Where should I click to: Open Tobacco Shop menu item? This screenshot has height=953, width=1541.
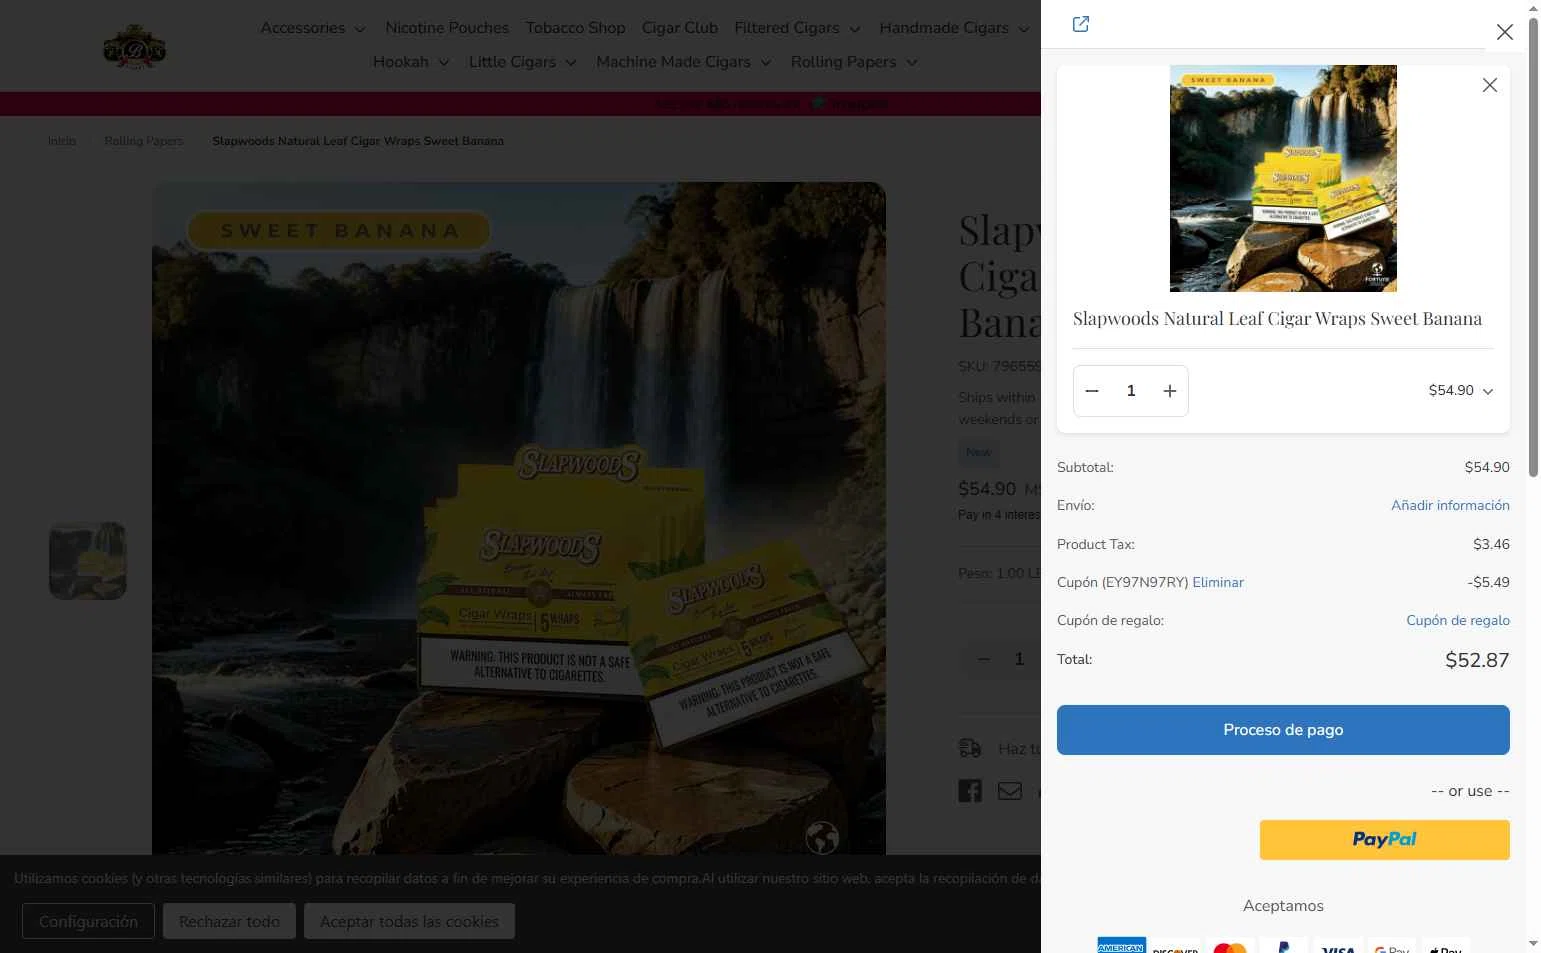click(576, 28)
